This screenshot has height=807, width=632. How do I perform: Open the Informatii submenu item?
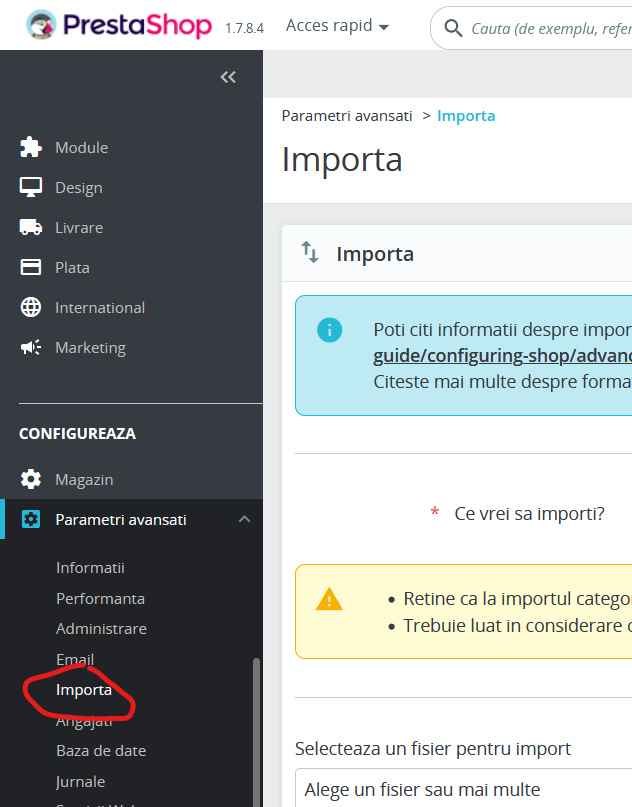tap(91, 568)
